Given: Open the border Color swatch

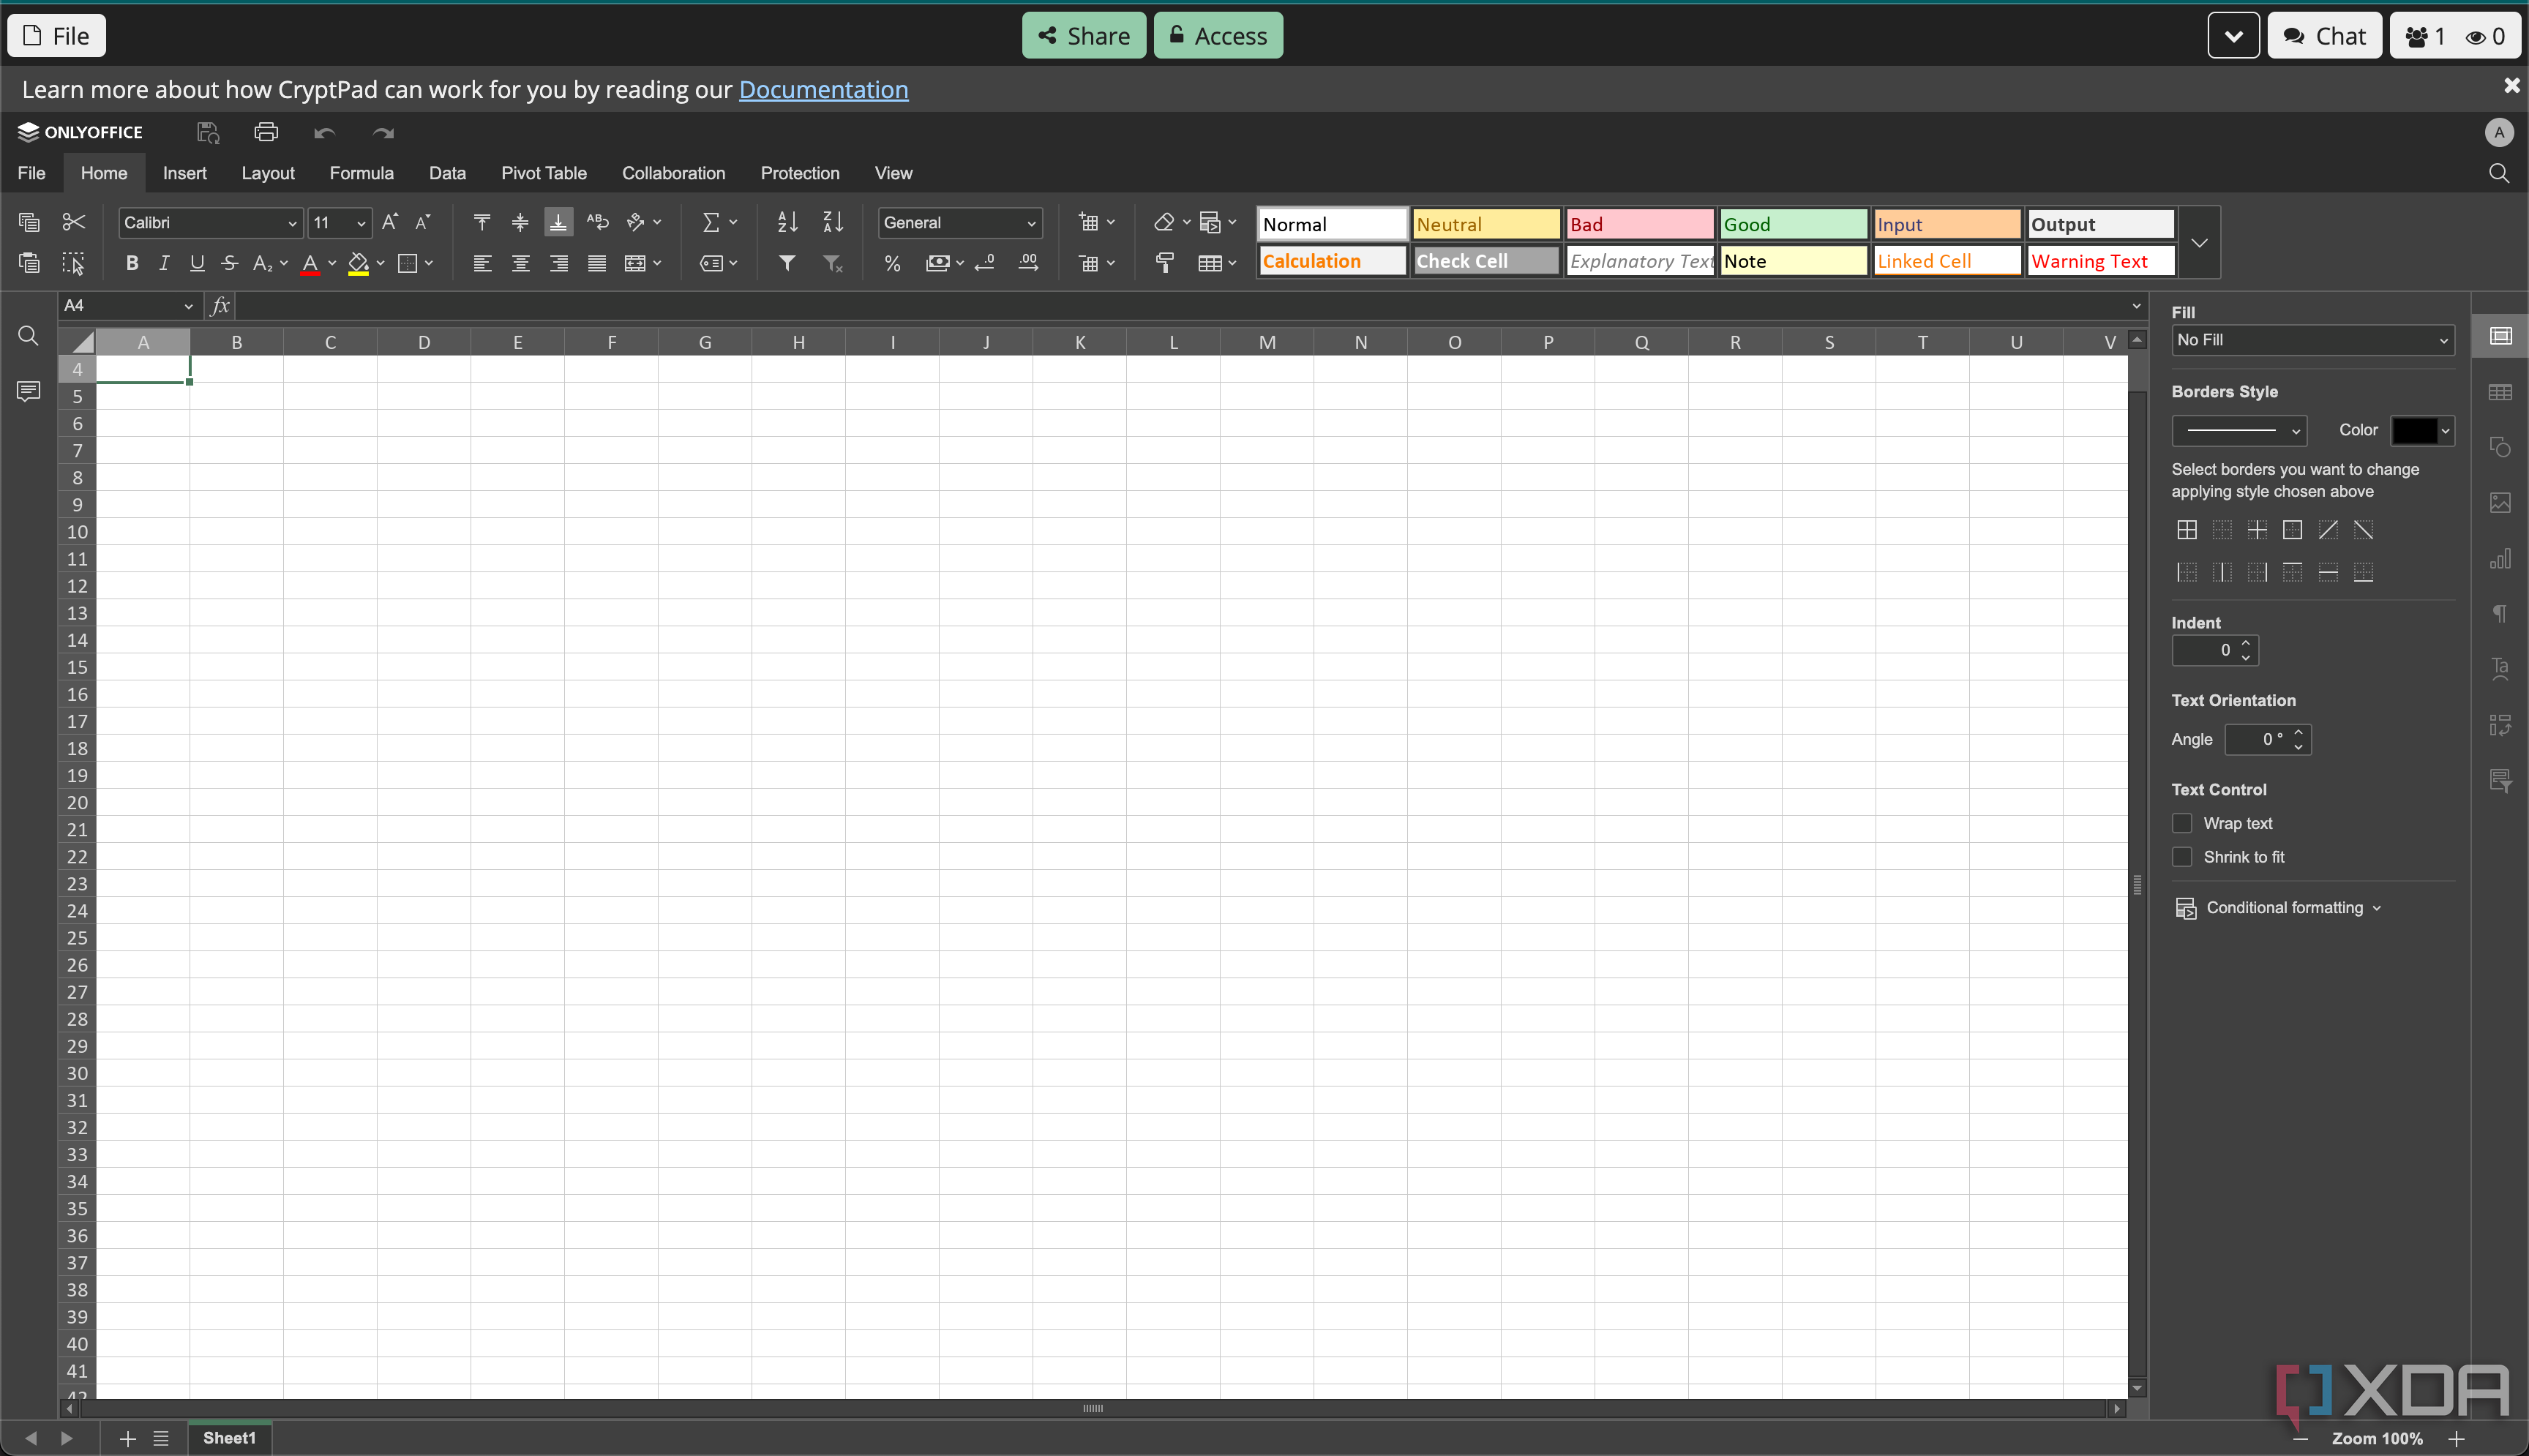Looking at the screenshot, I should coord(2421,431).
